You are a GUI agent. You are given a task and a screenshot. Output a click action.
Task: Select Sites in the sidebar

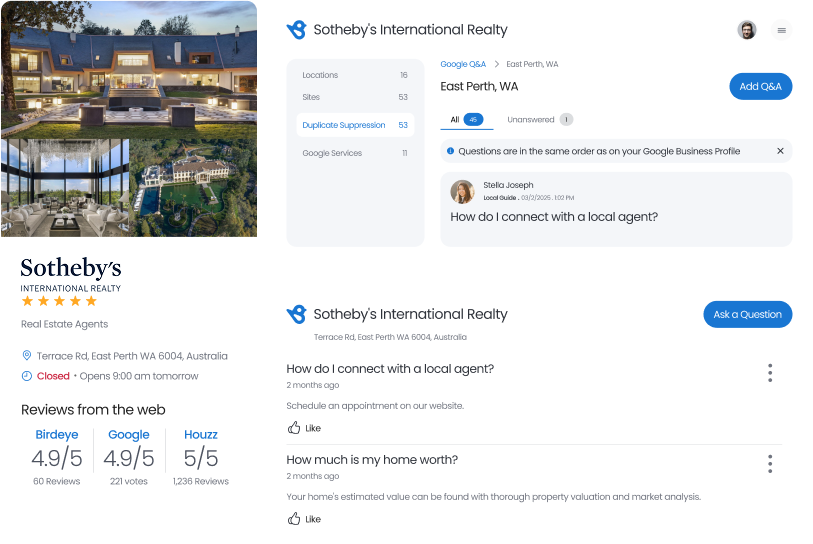point(355,97)
